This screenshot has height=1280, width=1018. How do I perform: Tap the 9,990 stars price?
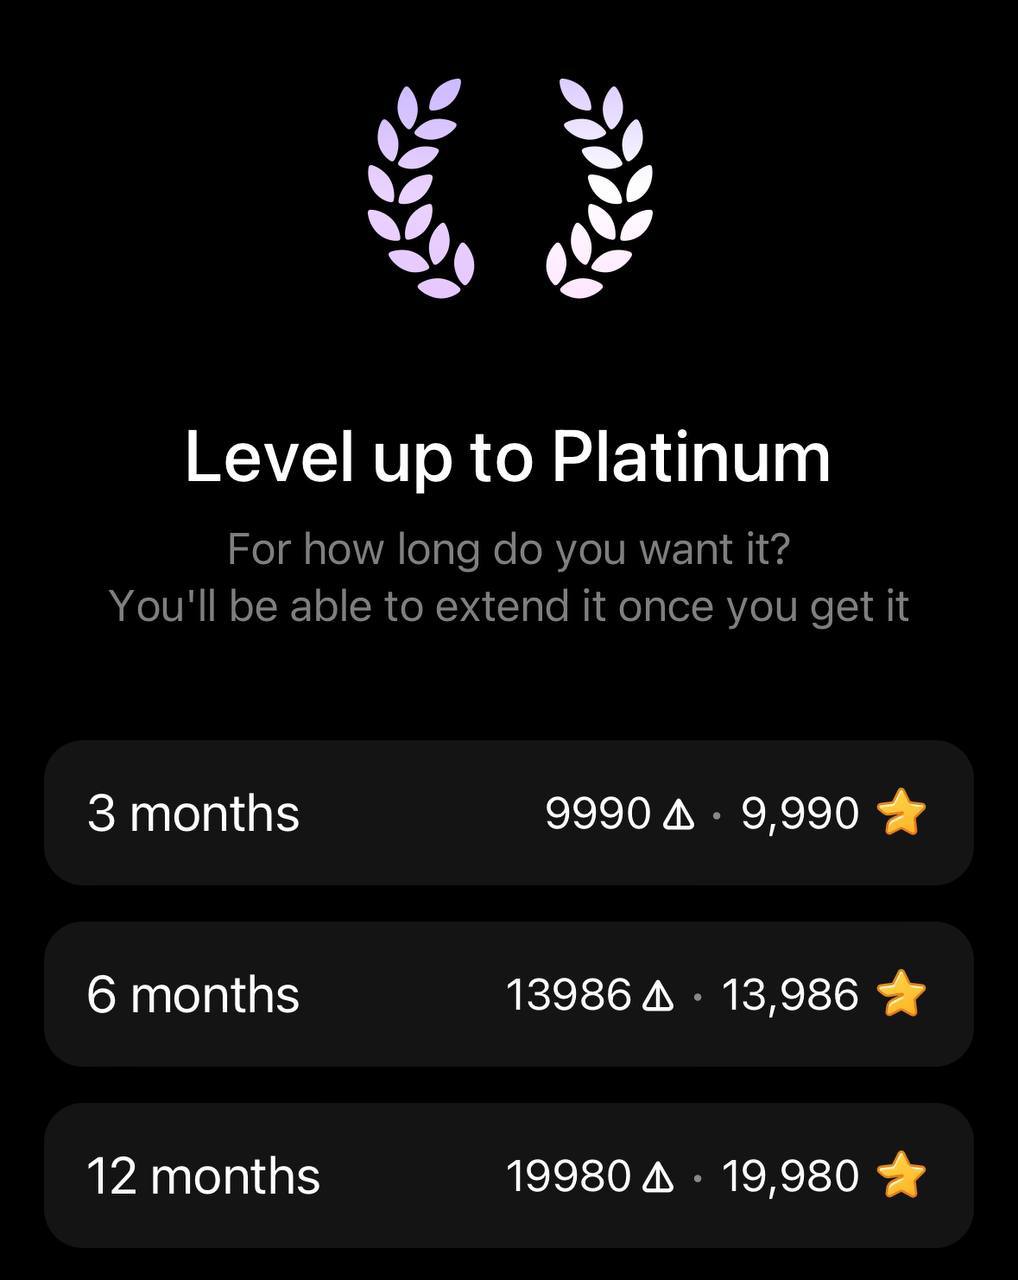(x=799, y=813)
